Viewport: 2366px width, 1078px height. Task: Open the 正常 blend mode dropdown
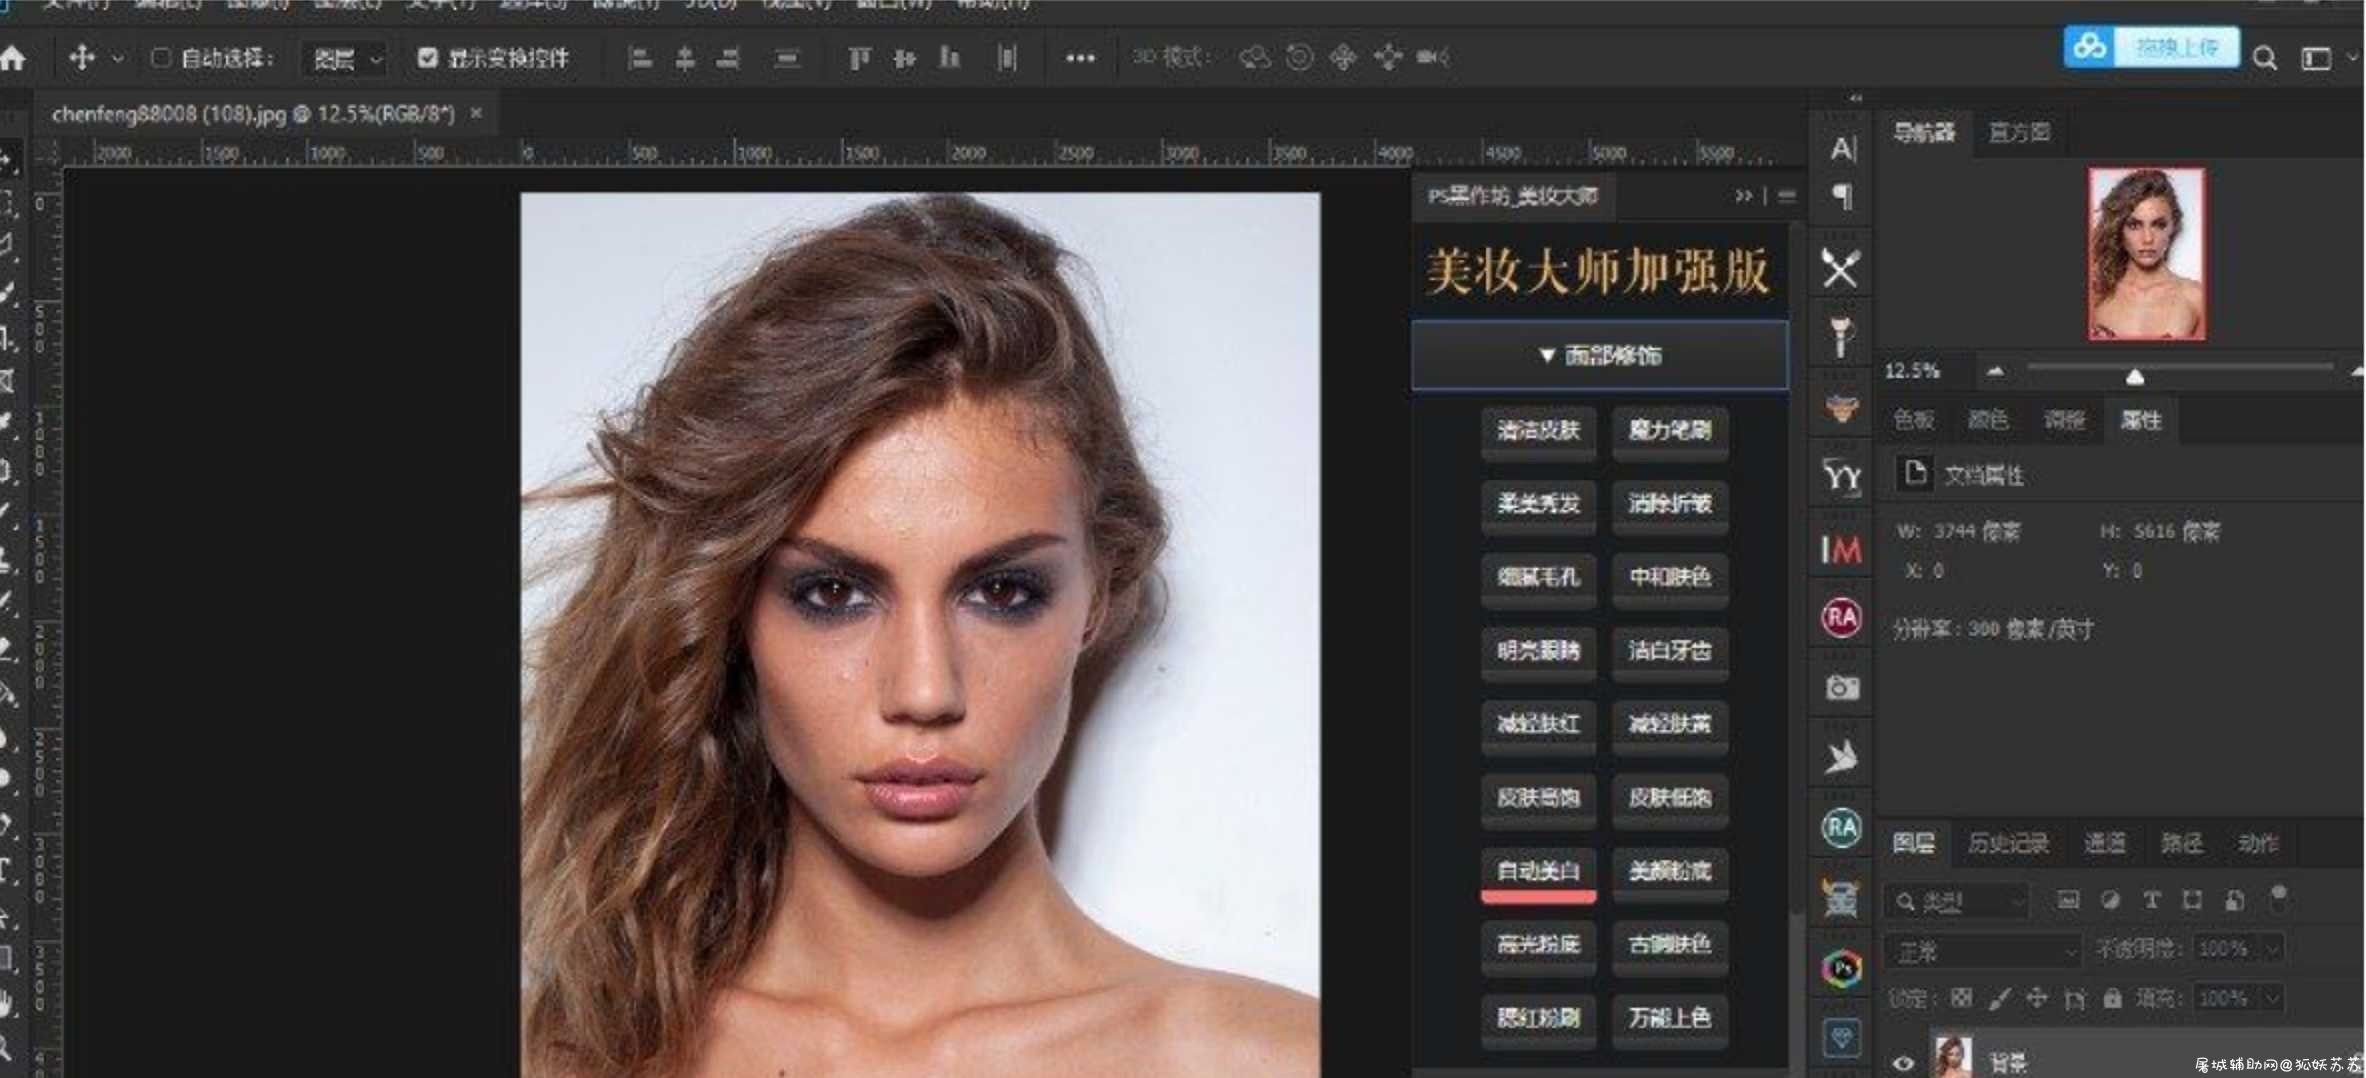(x=1982, y=951)
